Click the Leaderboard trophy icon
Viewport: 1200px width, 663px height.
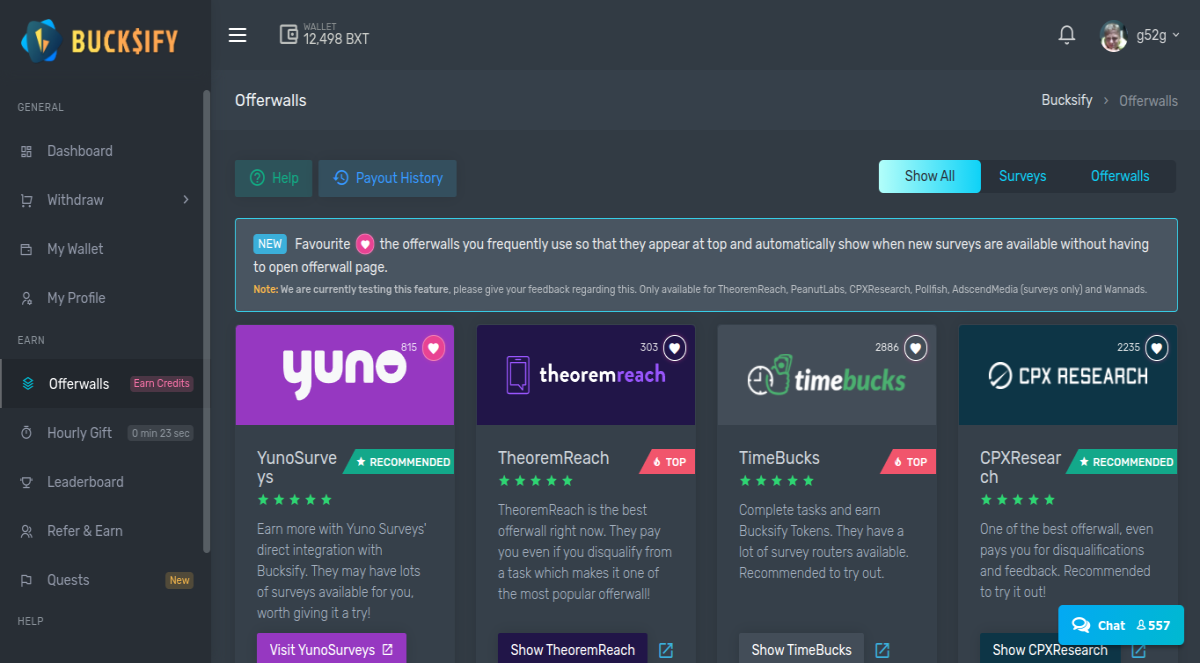(x=27, y=482)
